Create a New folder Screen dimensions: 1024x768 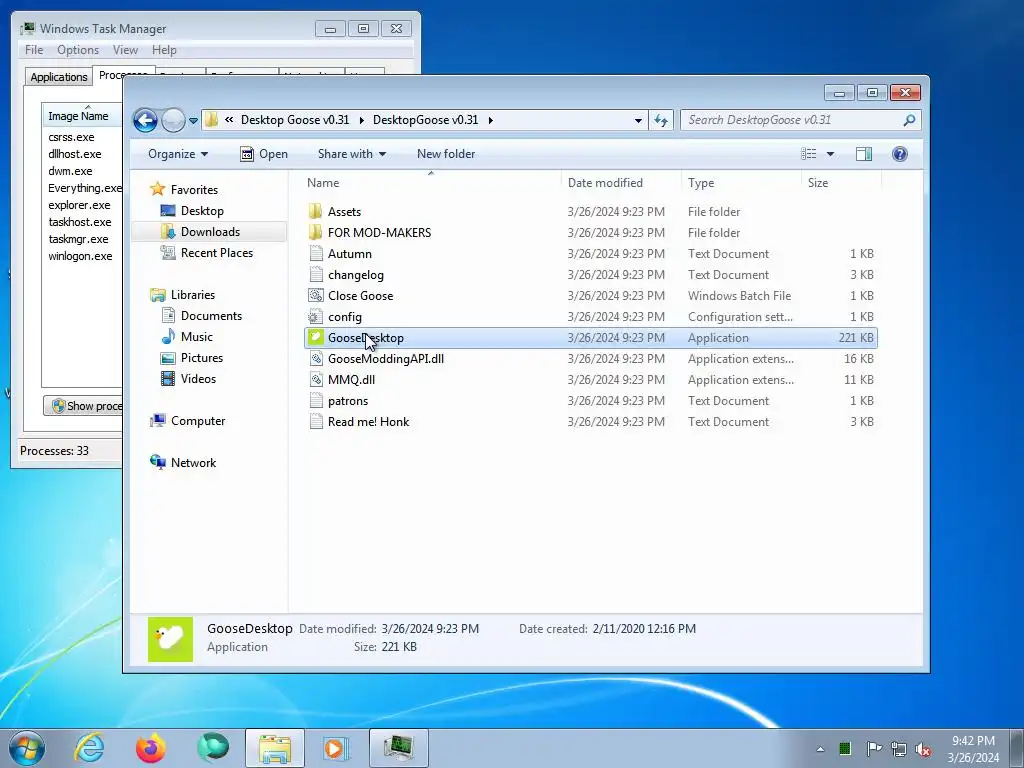pyautogui.click(x=446, y=154)
